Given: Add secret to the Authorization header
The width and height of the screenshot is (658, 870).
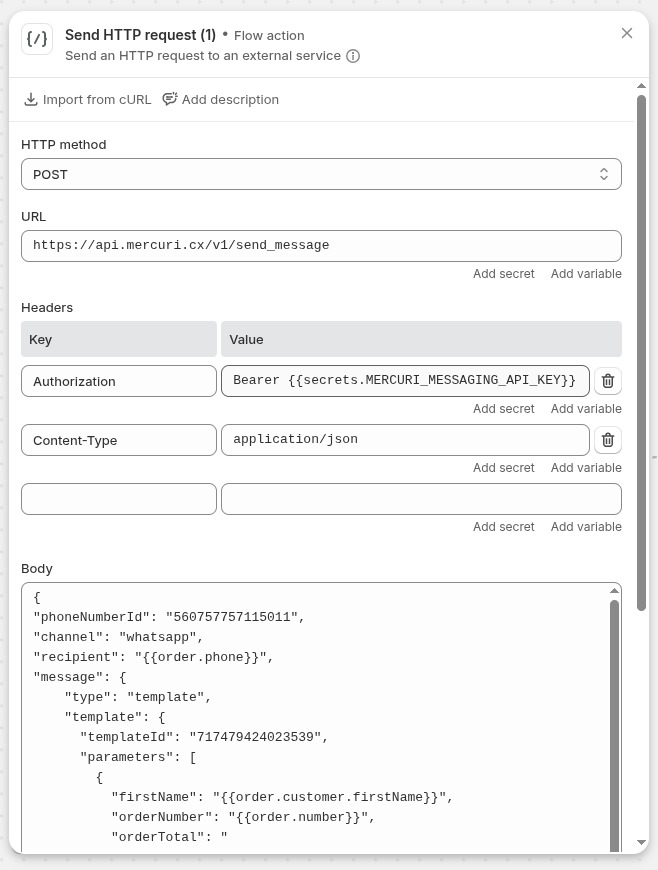Looking at the screenshot, I should (503, 409).
